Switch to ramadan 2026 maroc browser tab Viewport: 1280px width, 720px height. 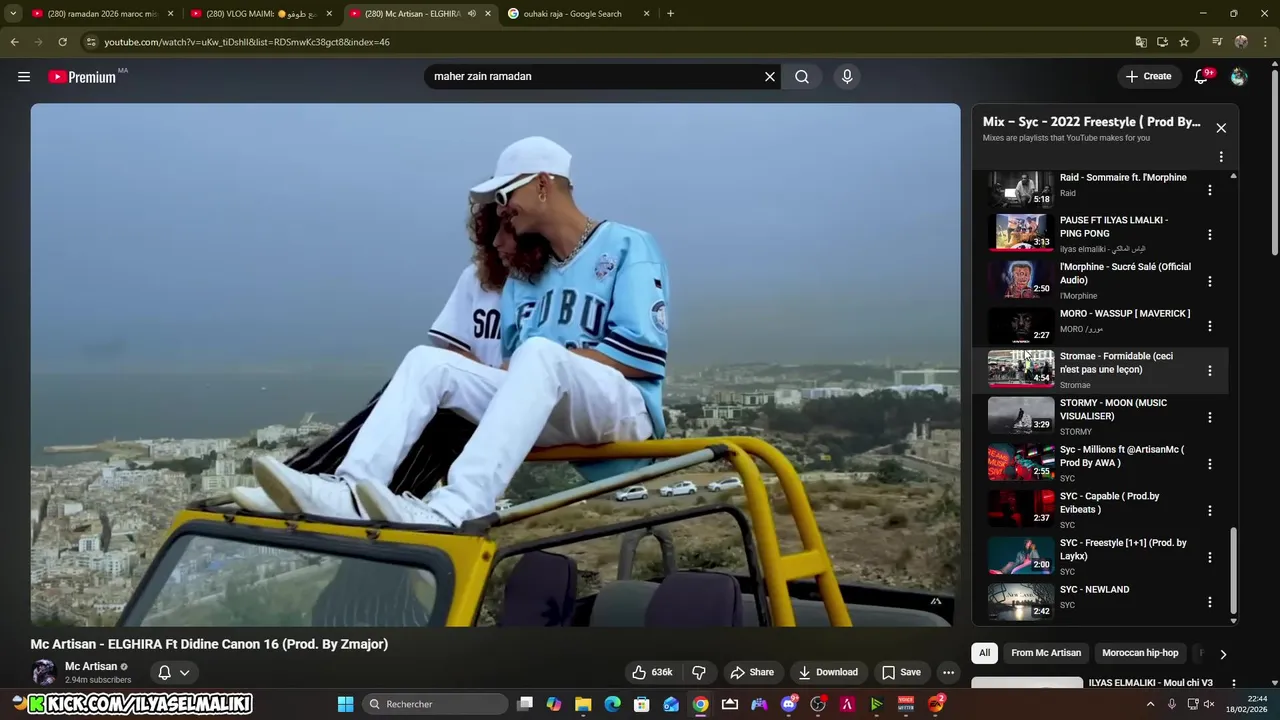[103, 14]
